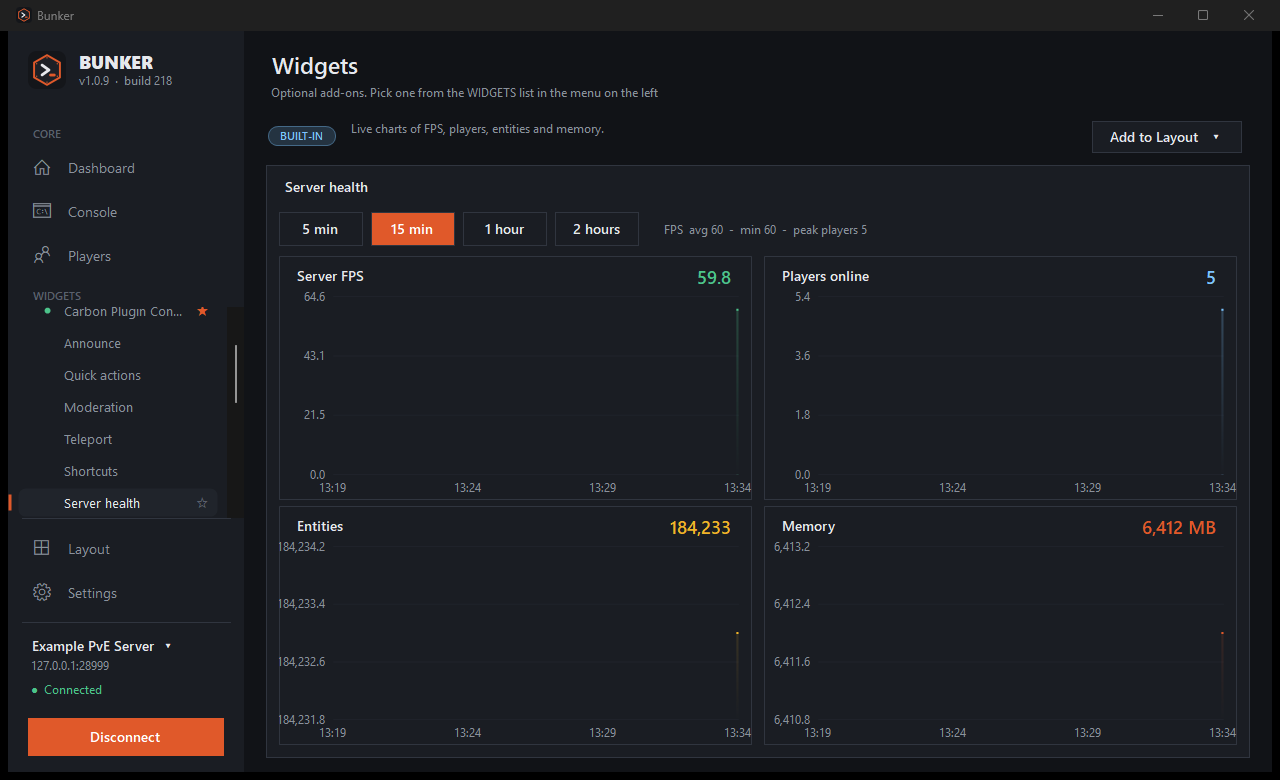This screenshot has width=1280, height=780.
Task: Click the Bunker logo icon in sidebar
Action: 47,70
